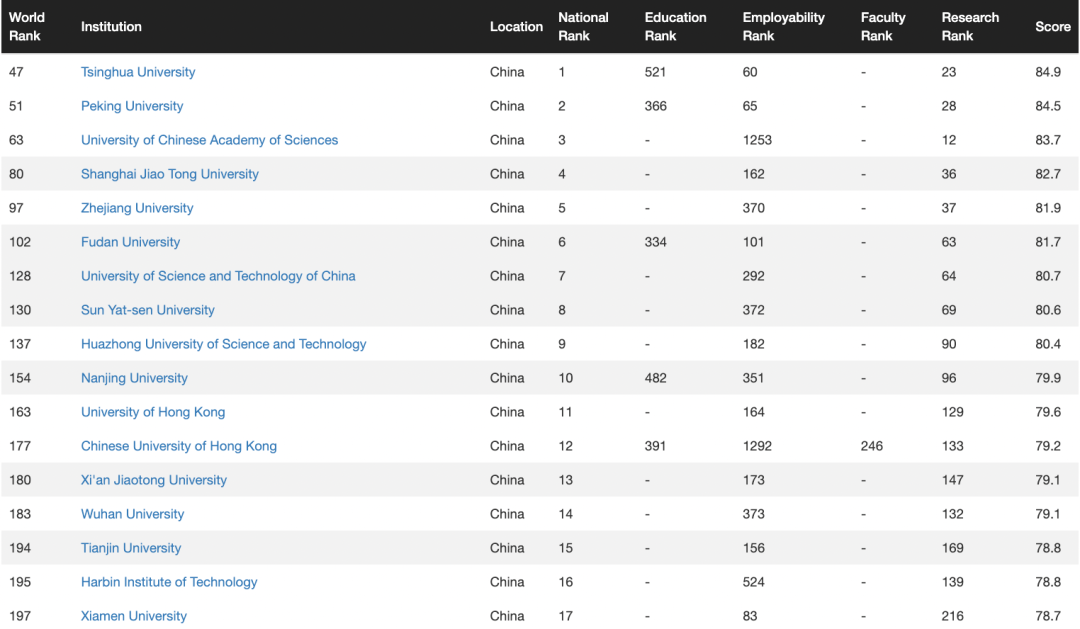Open University of Science and Technology of China
1080x629 pixels.
(x=218, y=276)
